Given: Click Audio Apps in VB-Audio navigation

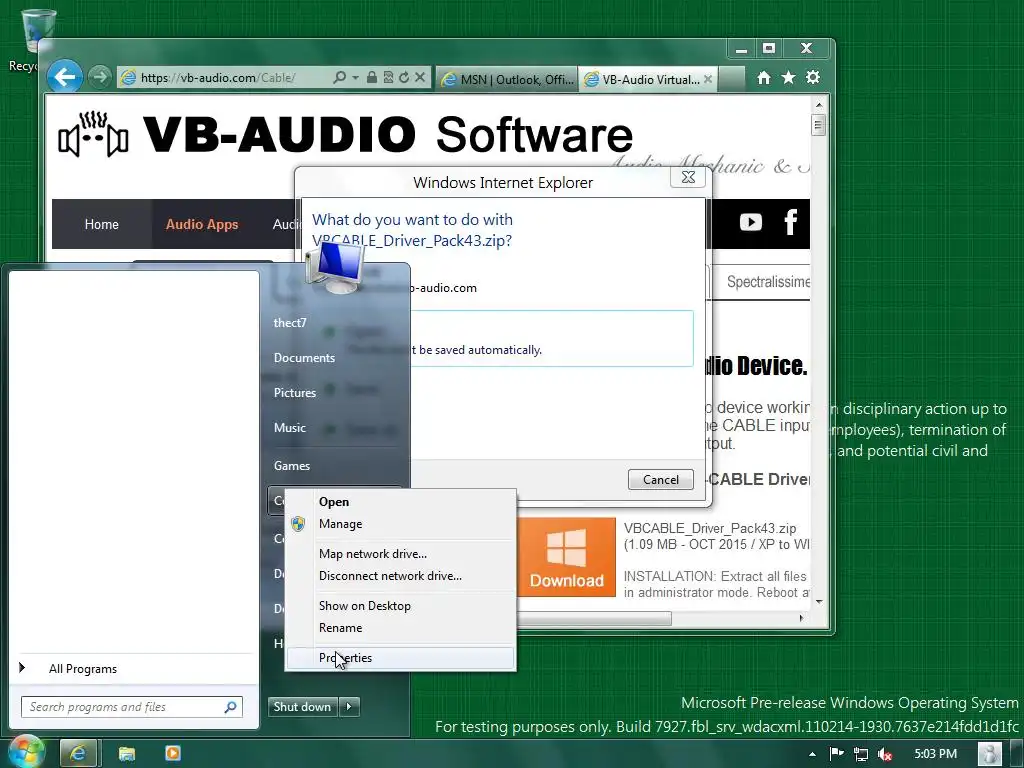Looking at the screenshot, I should tap(202, 224).
